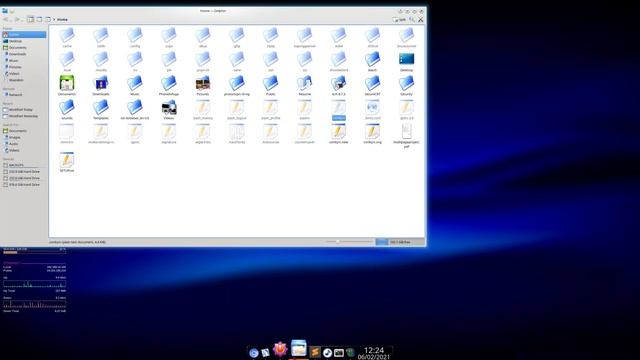The height and width of the screenshot is (360, 640).
Task: Select the conkyrc.new file icon
Action: (x=338, y=131)
